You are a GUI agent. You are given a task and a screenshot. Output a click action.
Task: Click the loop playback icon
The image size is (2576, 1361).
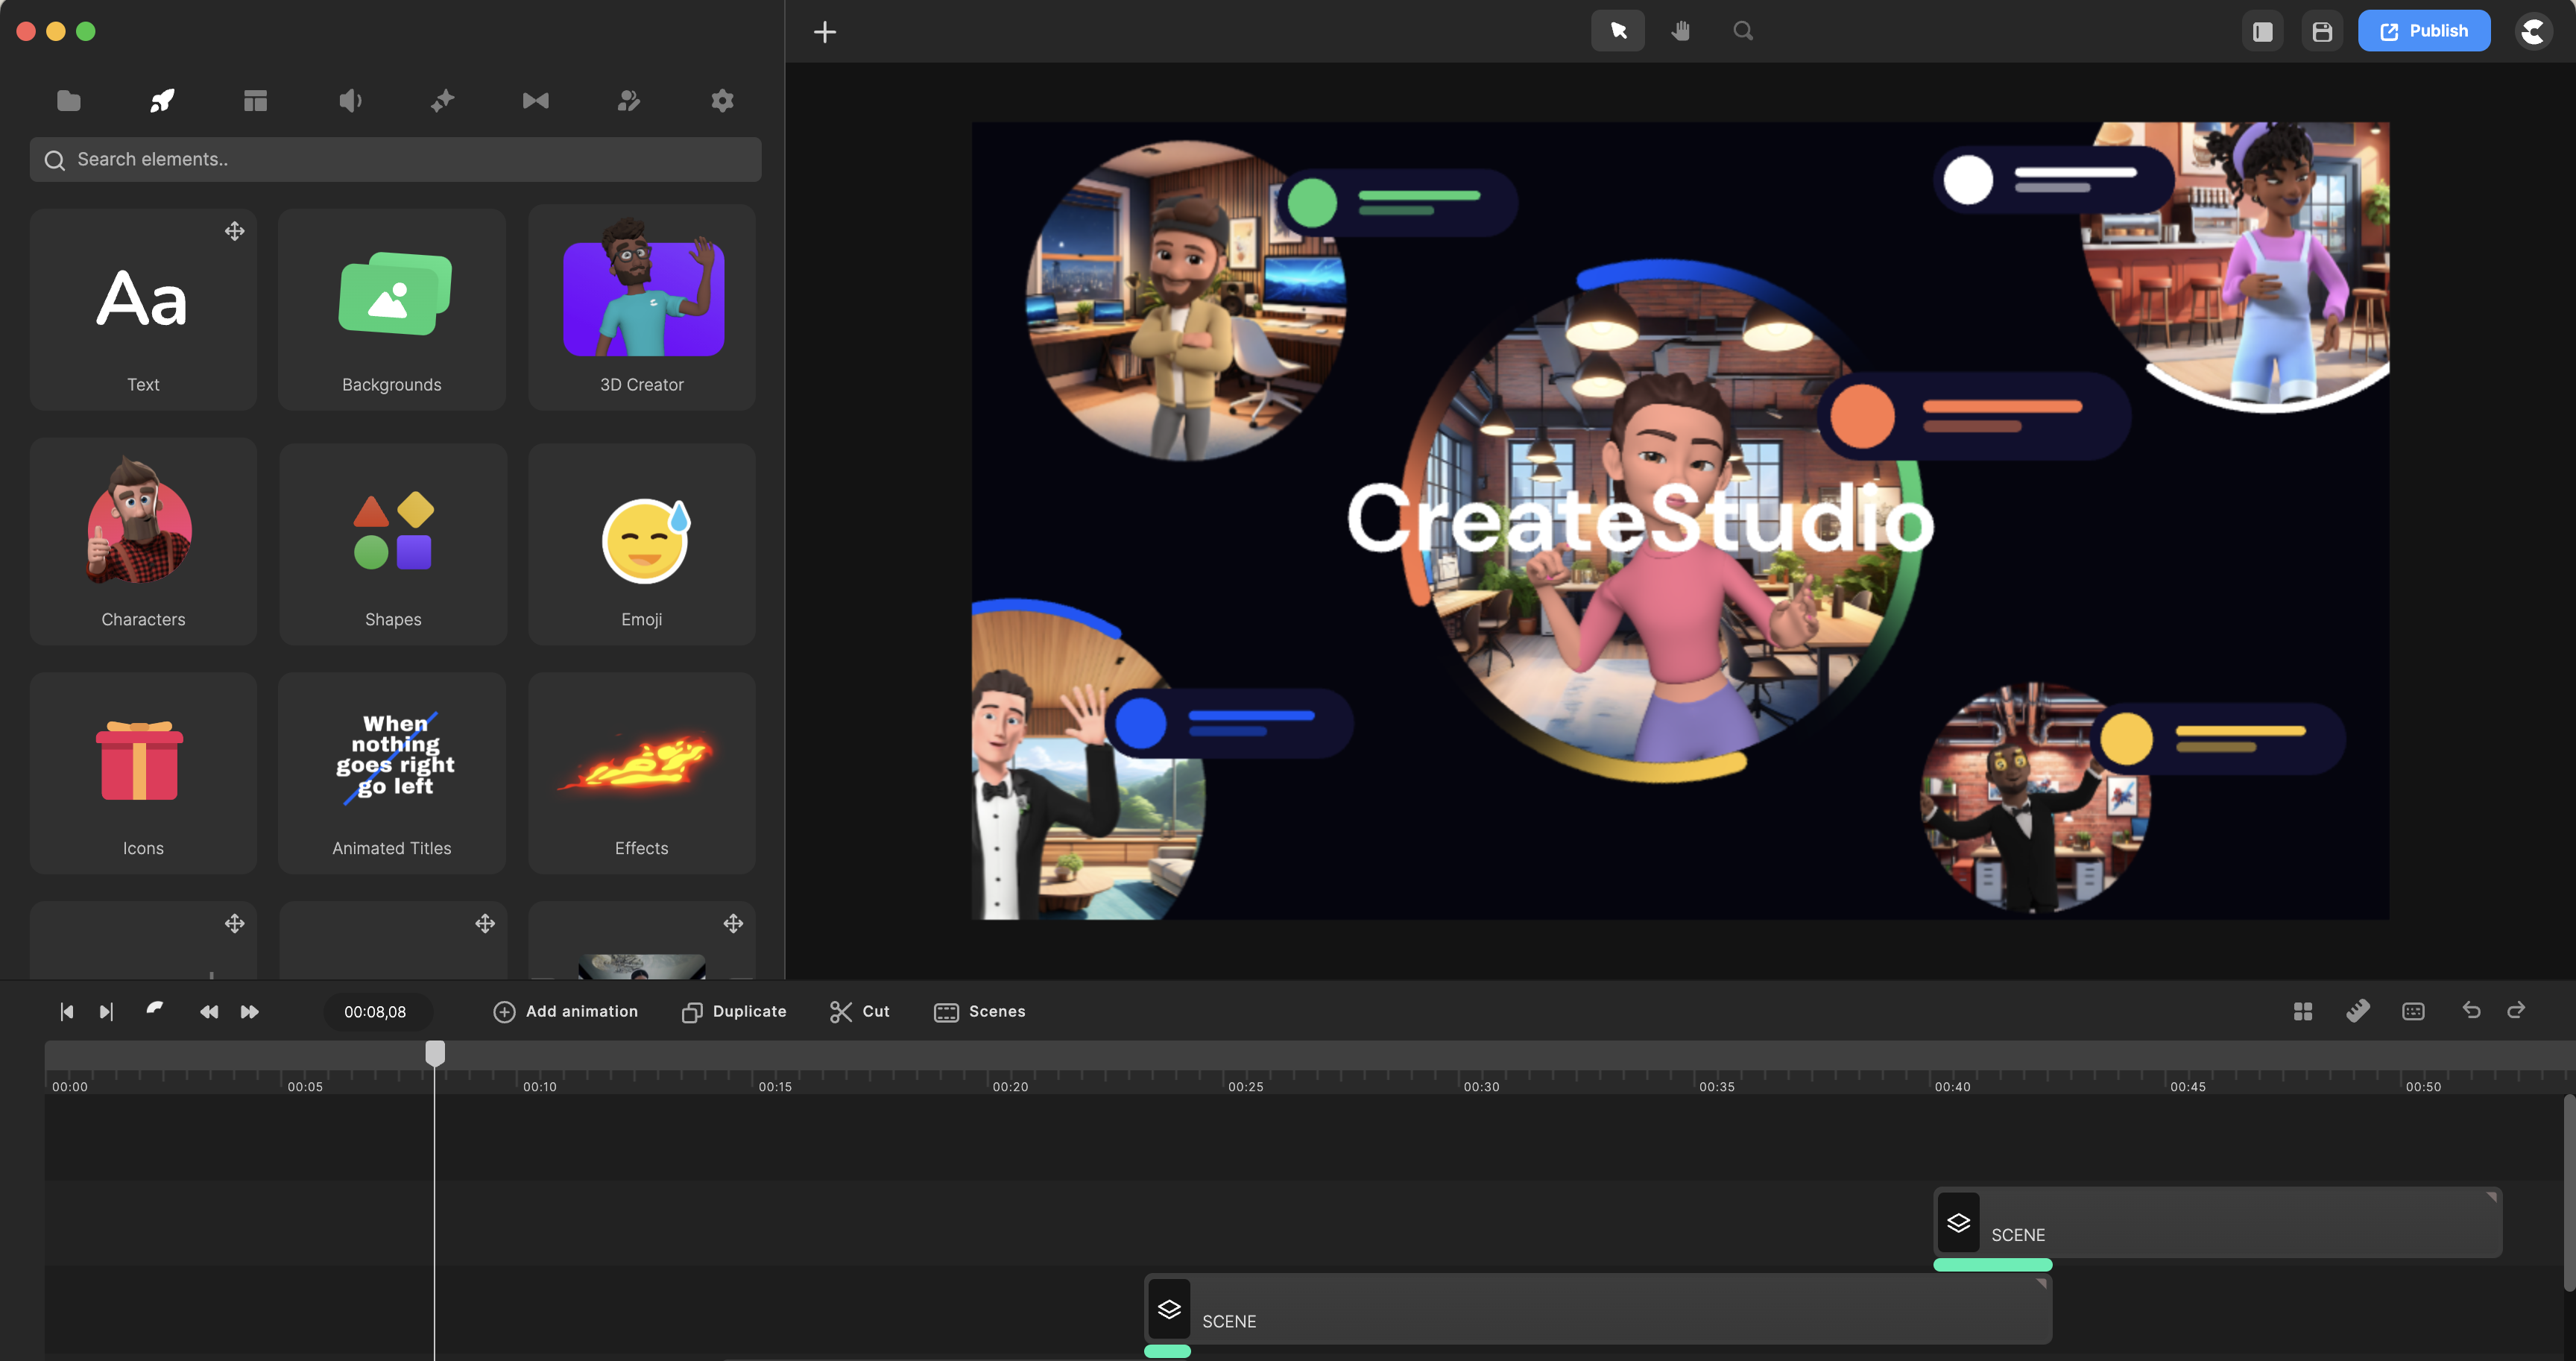point(155,1009)
